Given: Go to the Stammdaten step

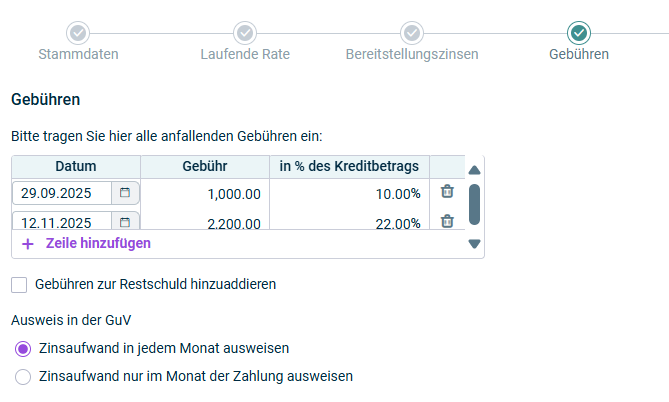Looking at the screenshot, I should coord(79,54).
